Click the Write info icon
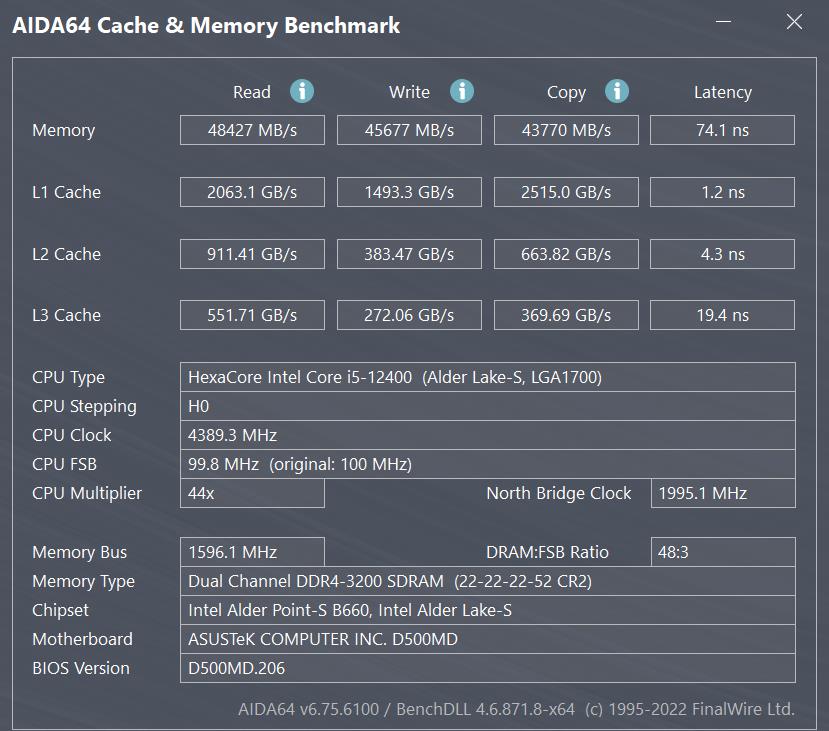Viewport: 829px width, 731px height. tap(461, 91)
